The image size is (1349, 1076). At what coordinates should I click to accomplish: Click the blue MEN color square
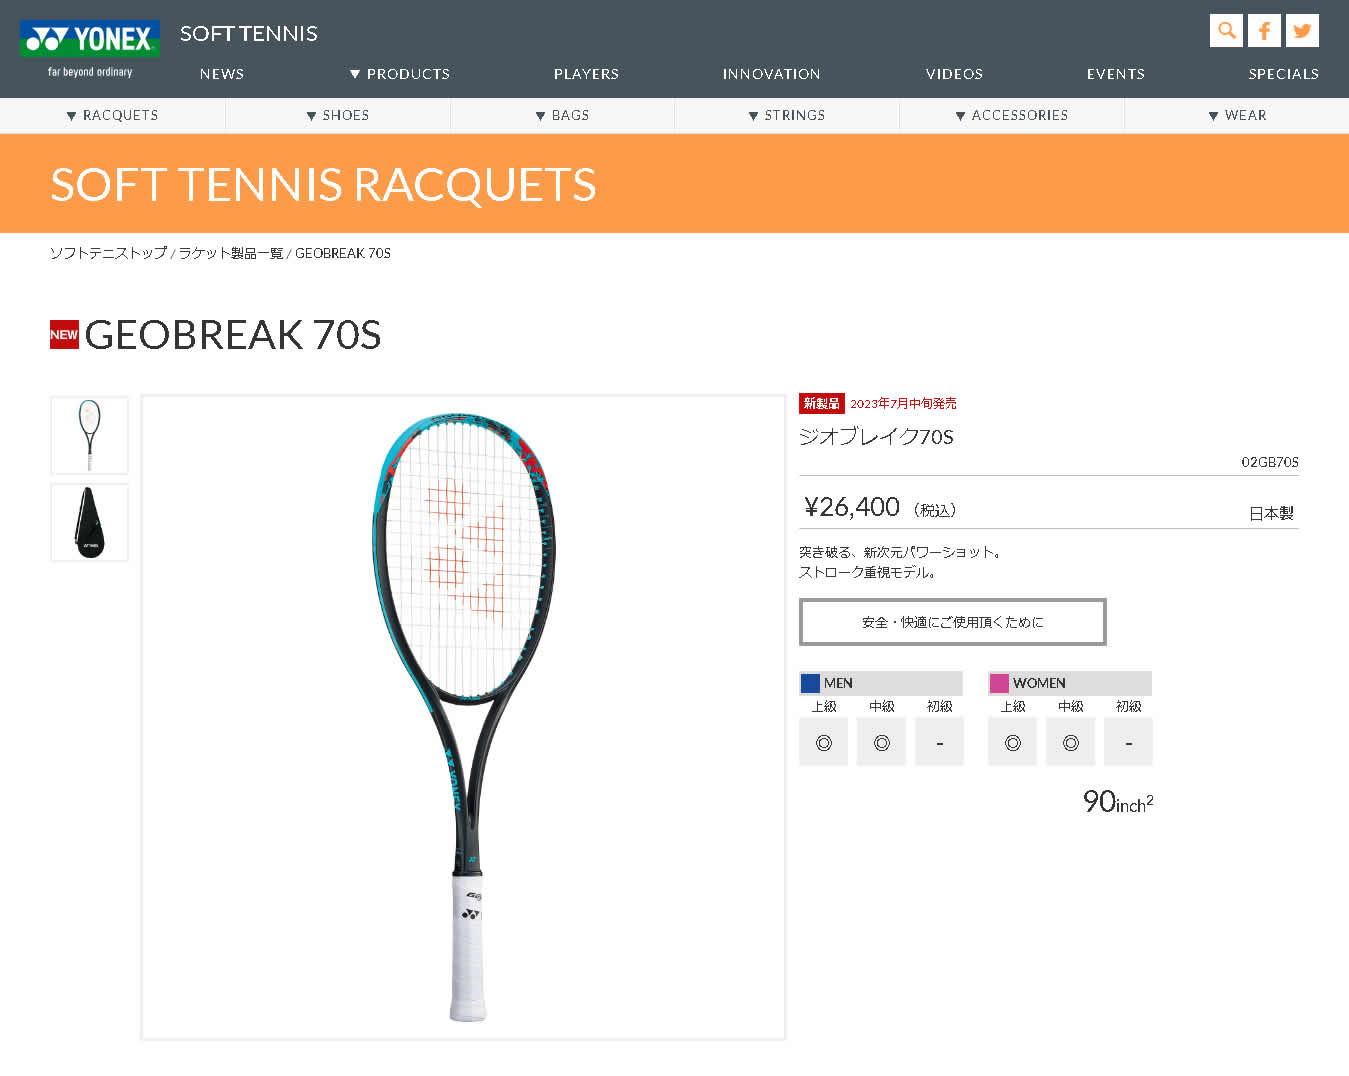tap(810, 683)
